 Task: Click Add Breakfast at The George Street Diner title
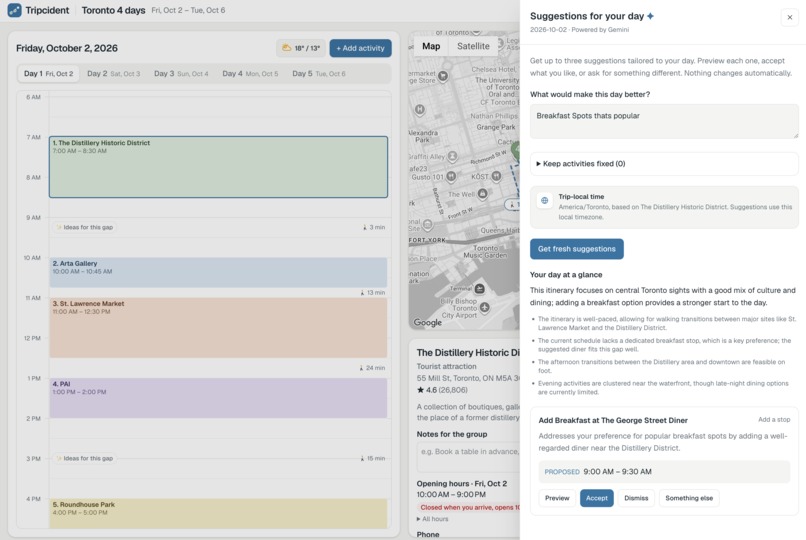(x=613, y=420)
